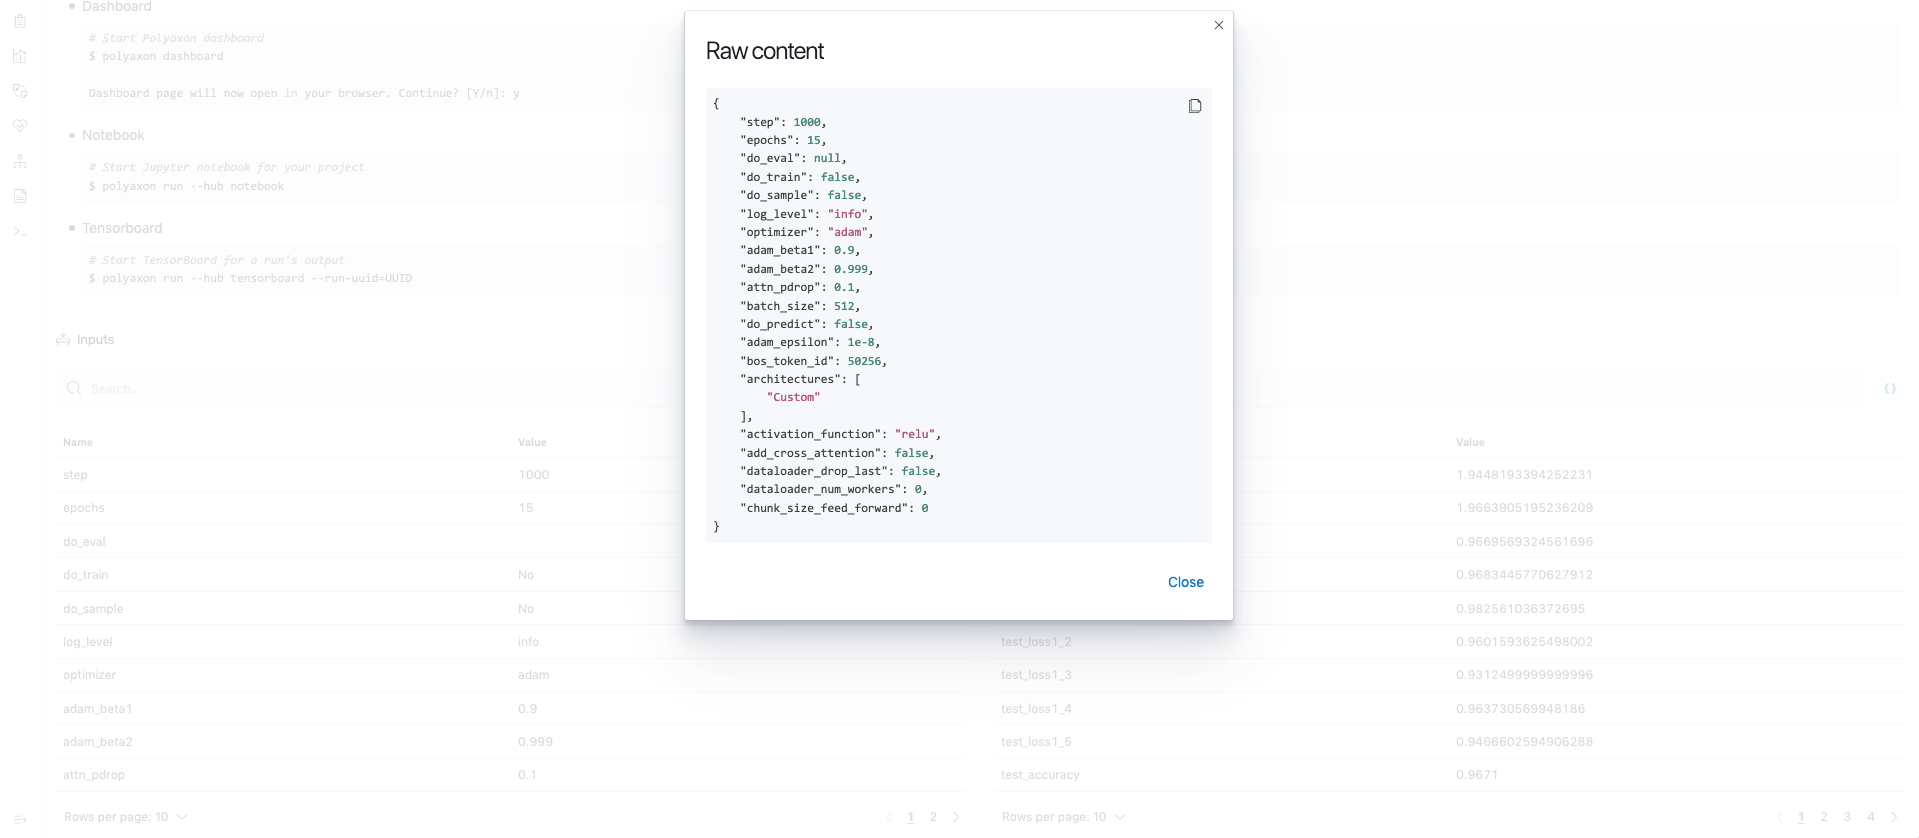
Task: Click the "Custom" architecture value in JSON
Action: 793,397
